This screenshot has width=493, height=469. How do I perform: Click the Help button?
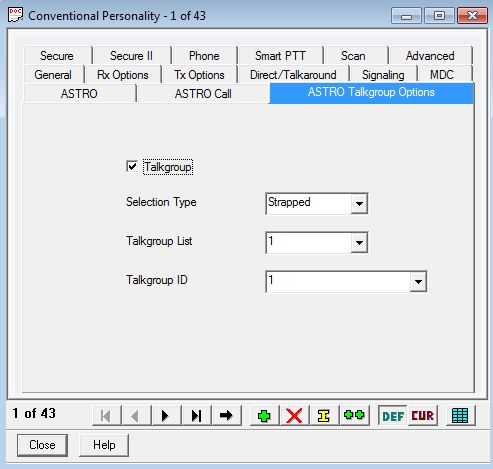104,445
